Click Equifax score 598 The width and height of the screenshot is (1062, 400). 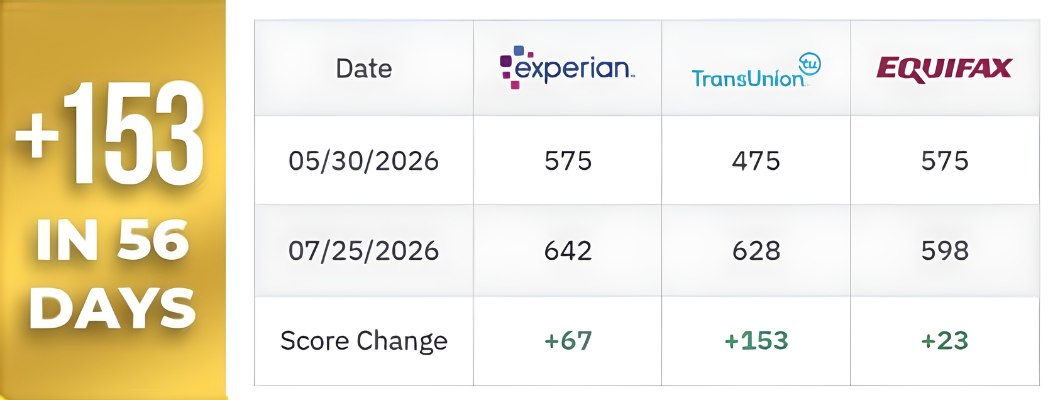pyautogui.click(x=944, y=251)
